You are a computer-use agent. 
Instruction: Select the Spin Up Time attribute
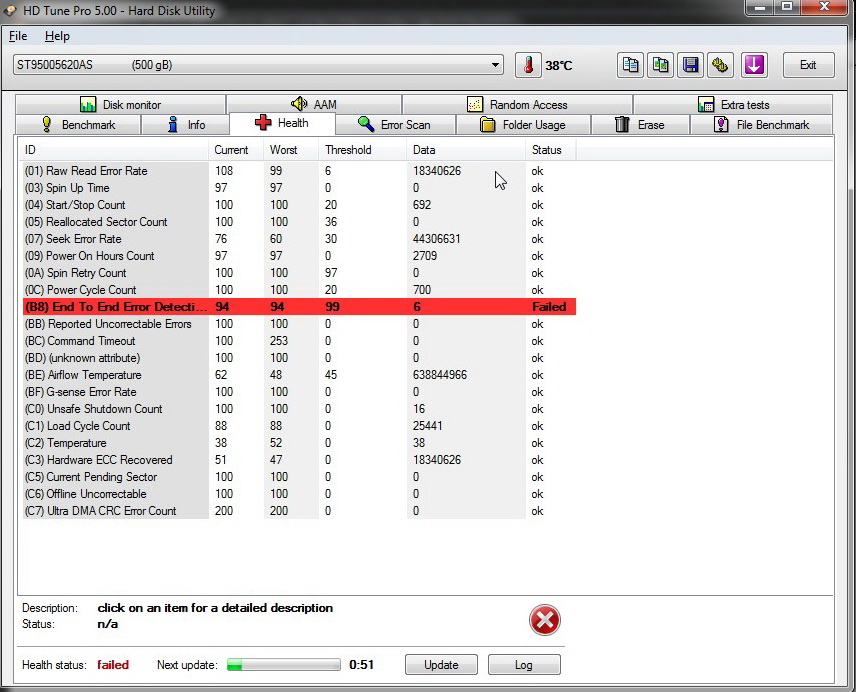[299, 188]
